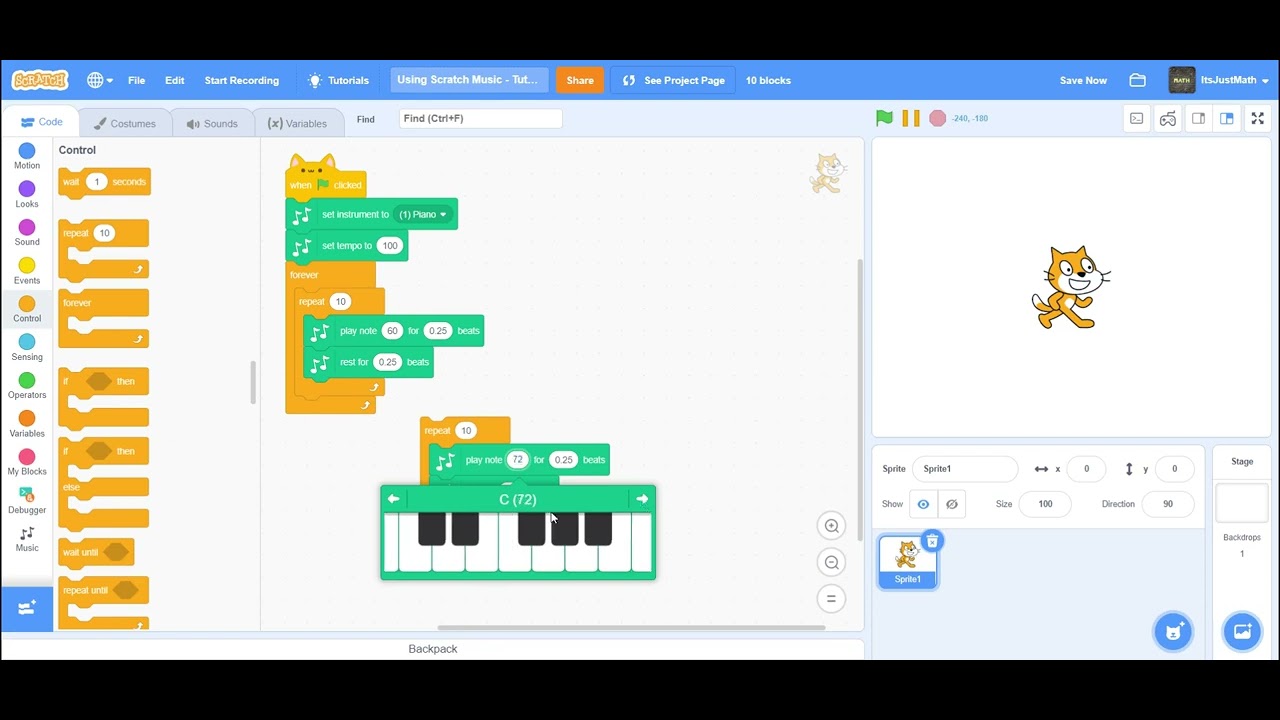1280x720 pixels.
Task: Click the Find (Ctrl+F) search box
Action: (x=480, y=118)
